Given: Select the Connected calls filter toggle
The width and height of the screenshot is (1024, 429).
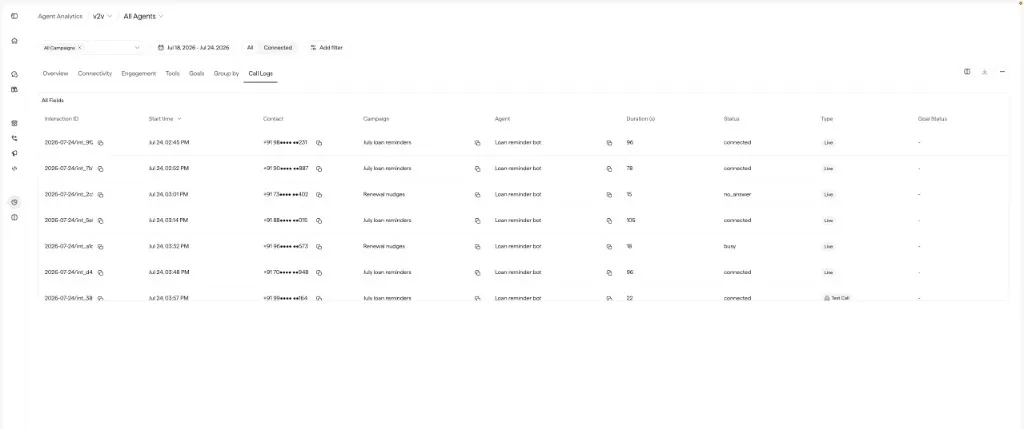Looking at the screenshot, I should [x=278, y=48].
